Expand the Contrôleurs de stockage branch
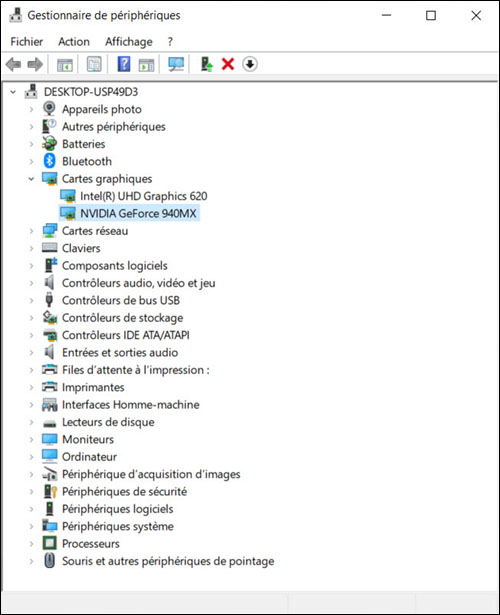Viewport: 500px width, 615px height. tap(31, 318)
